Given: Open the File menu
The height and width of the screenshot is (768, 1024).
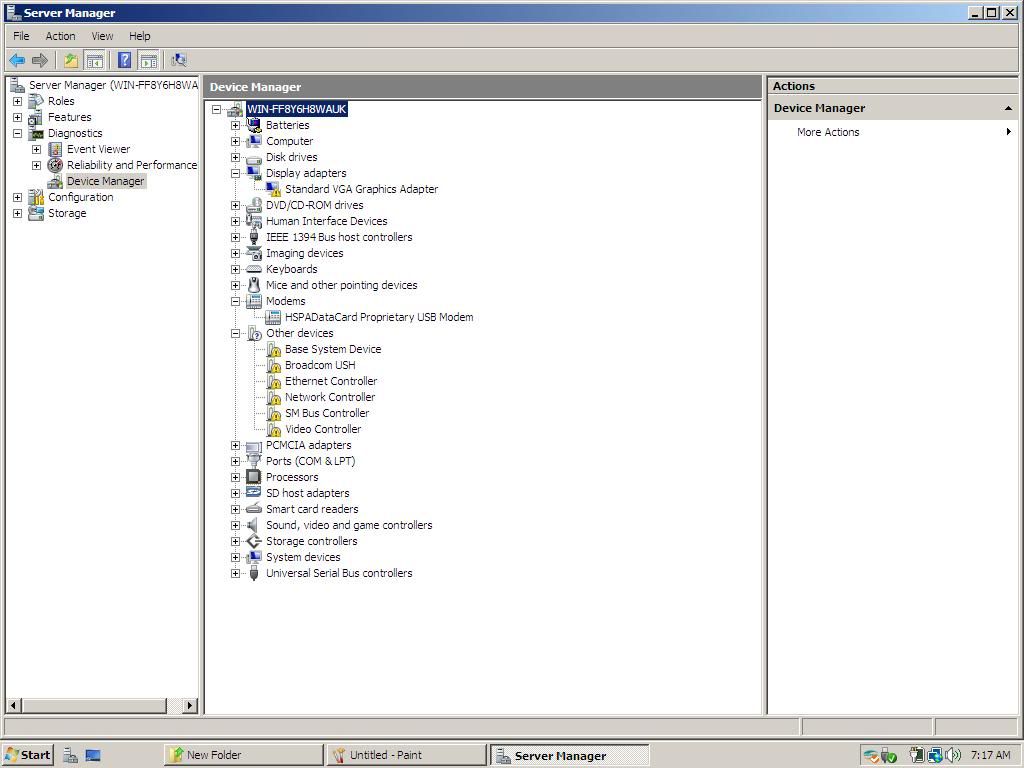Looking at the screenshot, I should pos(22,36).
